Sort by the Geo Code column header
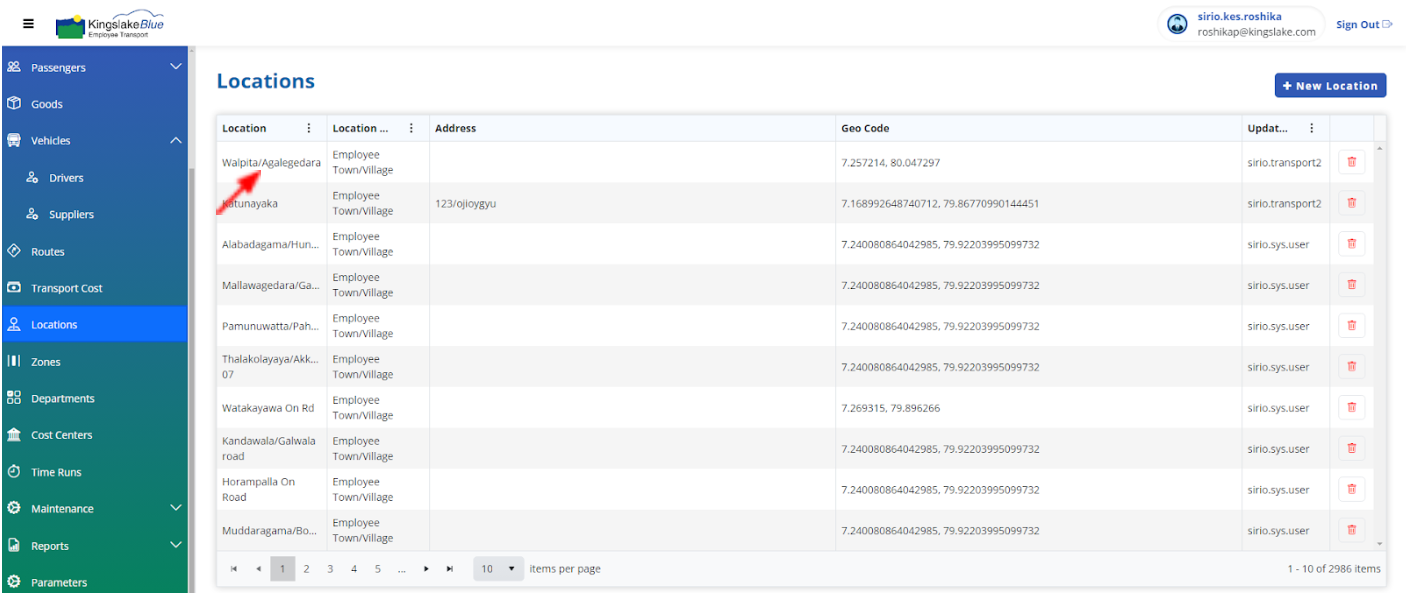This screenshot has height=593, width=1412. coord(1039,128)
